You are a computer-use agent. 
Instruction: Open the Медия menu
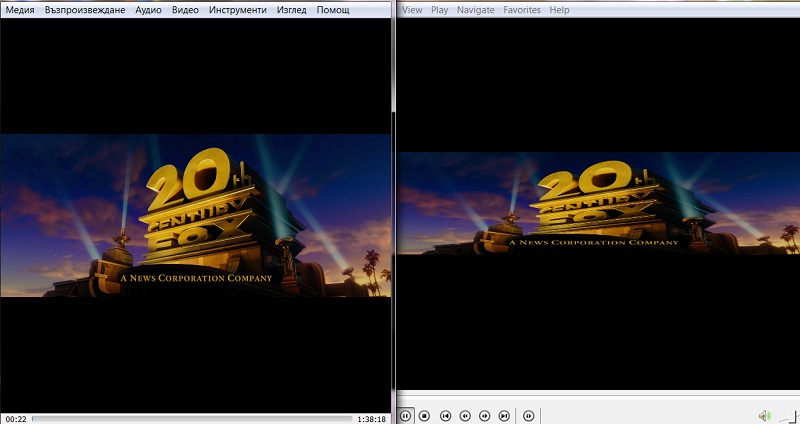[x=20, y=9]
